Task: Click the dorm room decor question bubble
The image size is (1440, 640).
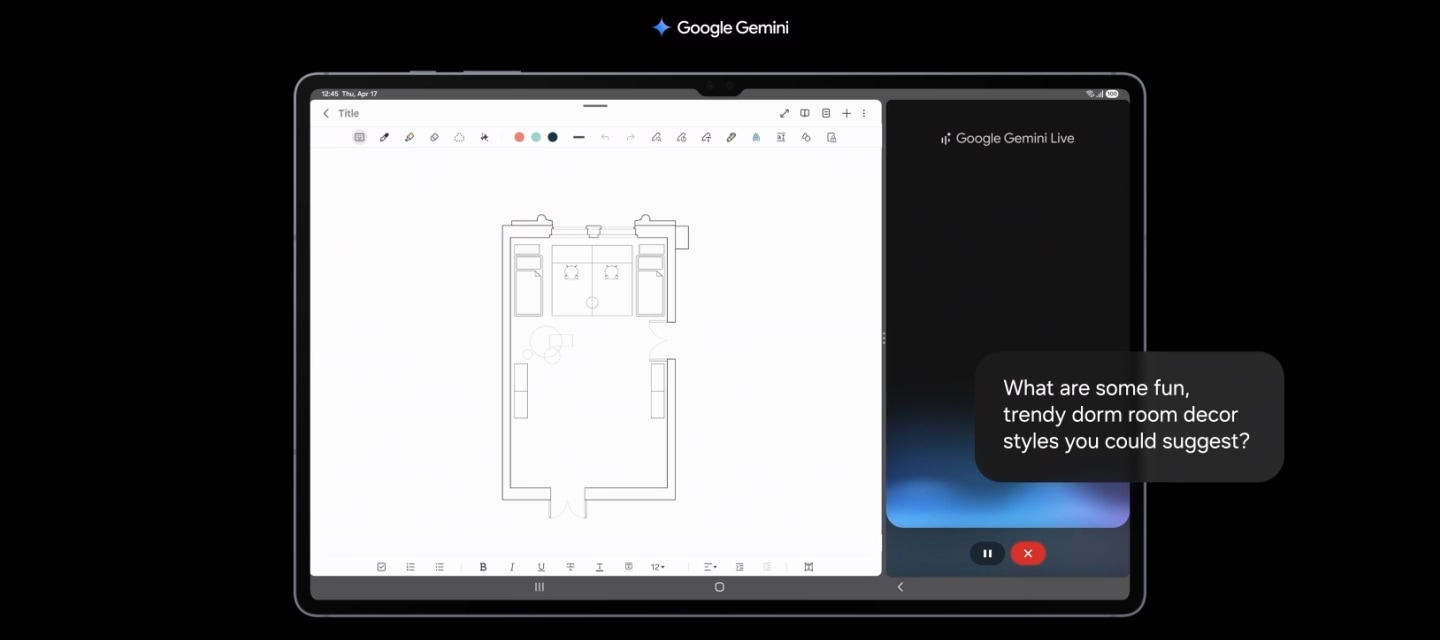Action: 1129,416
